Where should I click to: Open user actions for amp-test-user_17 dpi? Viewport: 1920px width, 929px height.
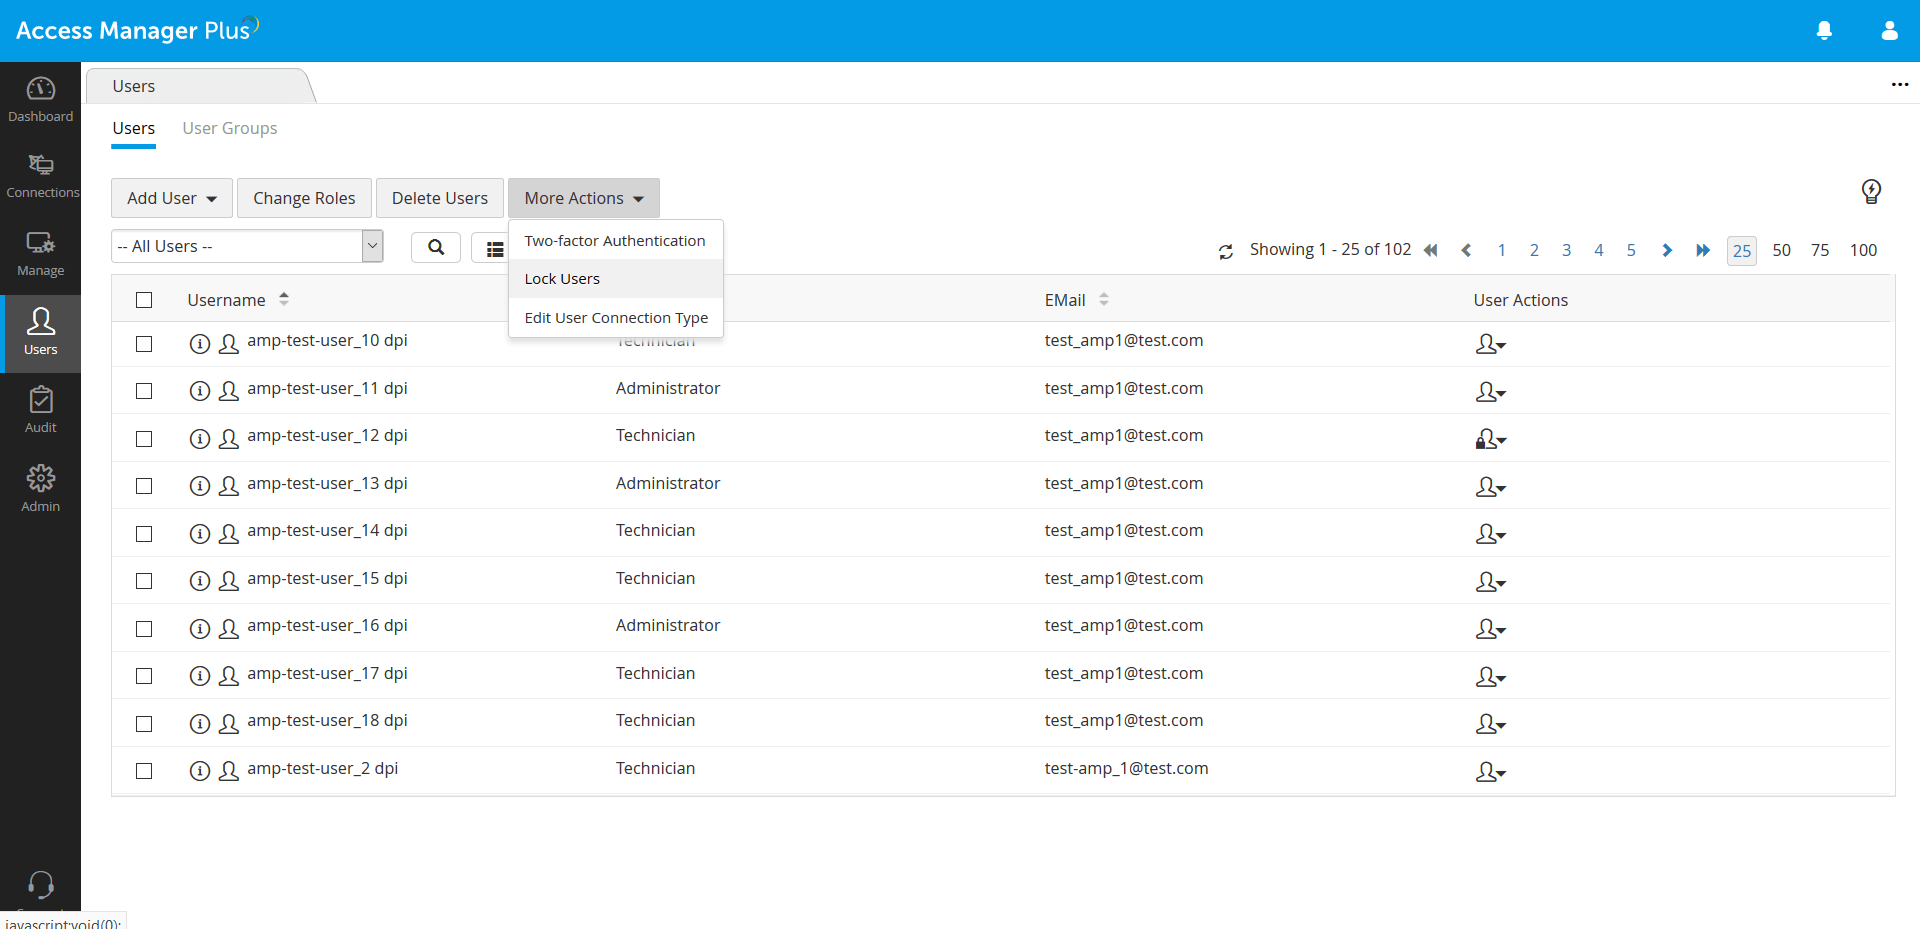click(1490, 677)
